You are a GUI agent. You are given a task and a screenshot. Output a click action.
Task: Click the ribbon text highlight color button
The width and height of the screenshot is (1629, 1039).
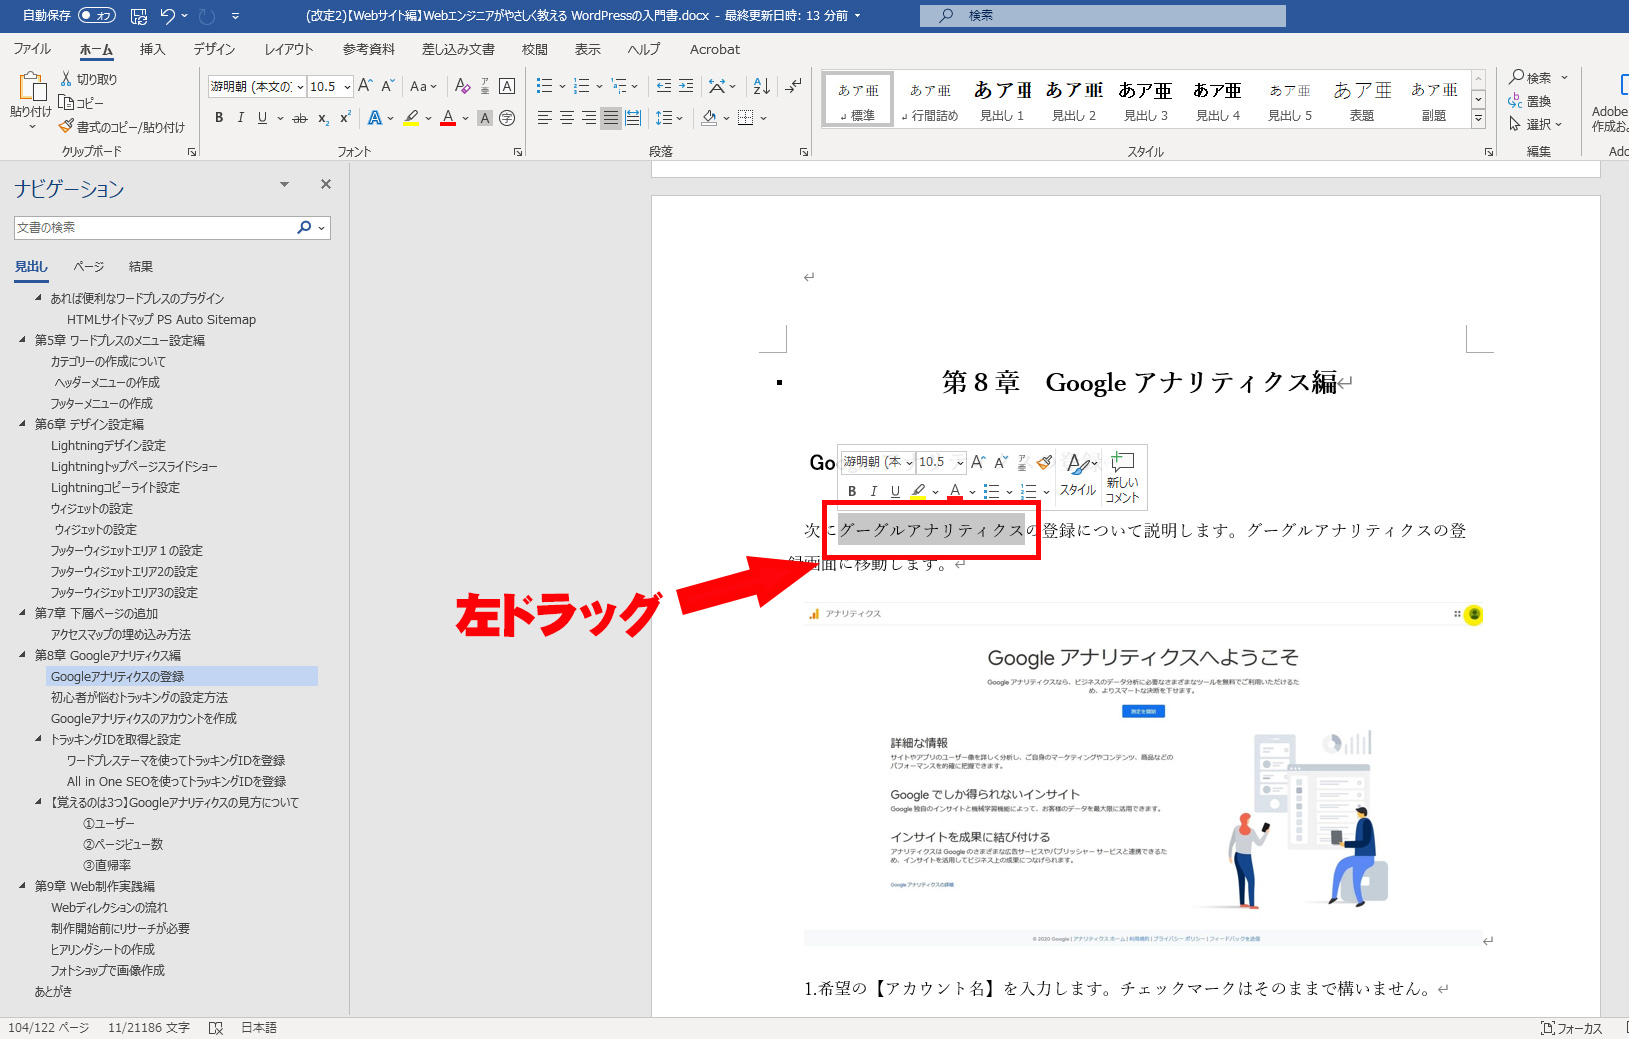(x=411, y=118)
